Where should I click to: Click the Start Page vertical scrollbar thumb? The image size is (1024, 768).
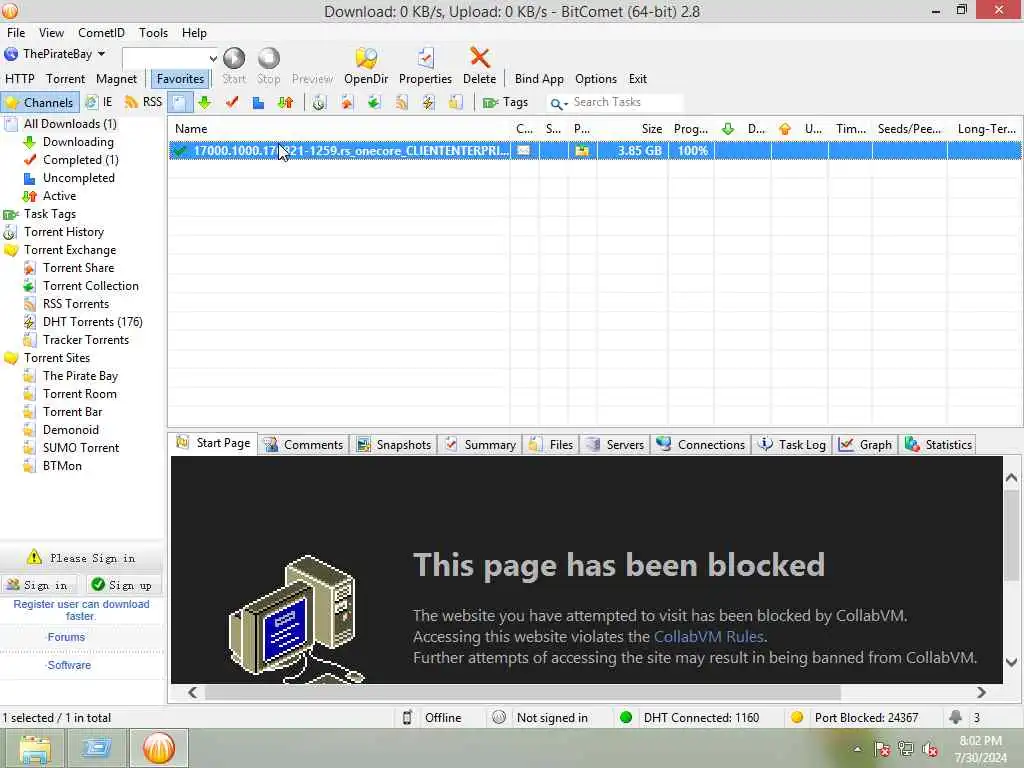coord(1011,536)
